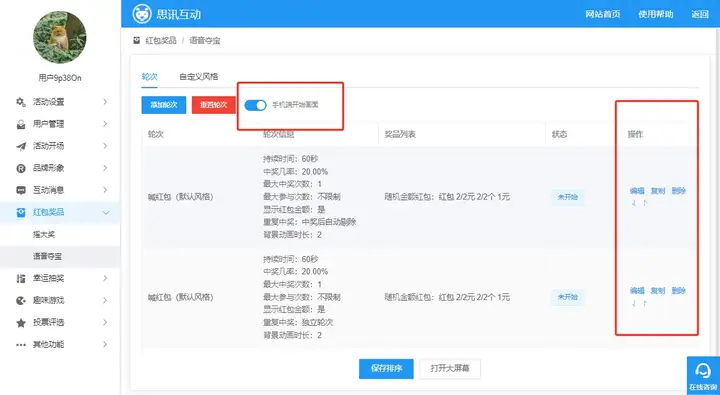Expand the 互动消息 chevron
This screenshot has height=395, width=720.
(105, 190)
